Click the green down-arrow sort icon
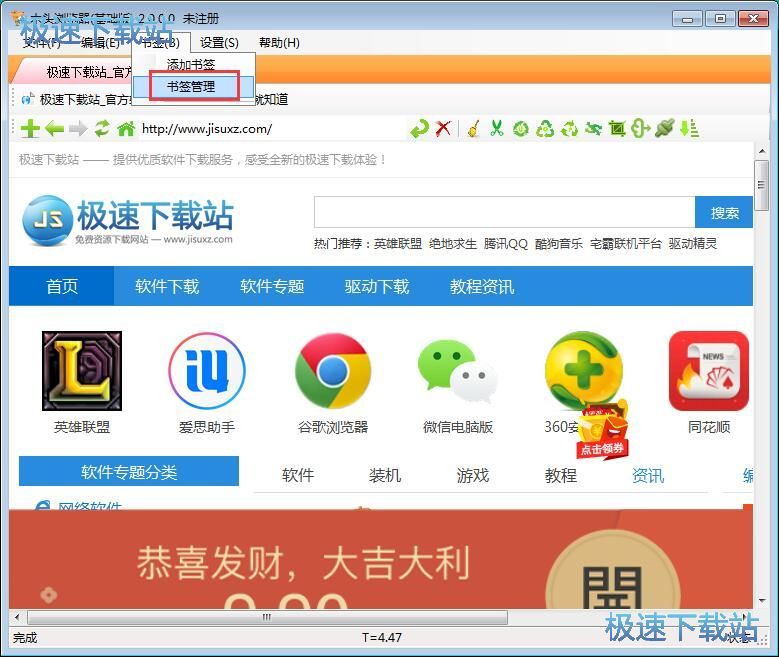The width and height of the screenshot is (779, 657). [690, 129]
